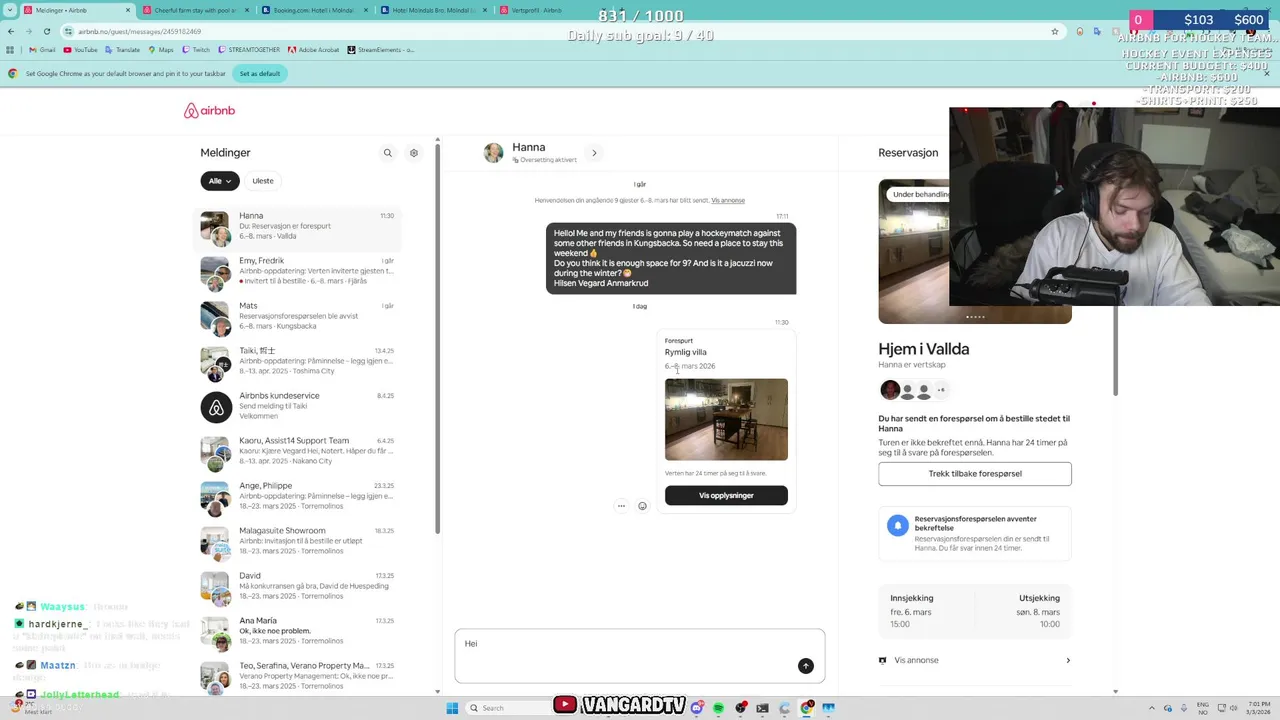Open the Taiki conversation

click(297, 362)
